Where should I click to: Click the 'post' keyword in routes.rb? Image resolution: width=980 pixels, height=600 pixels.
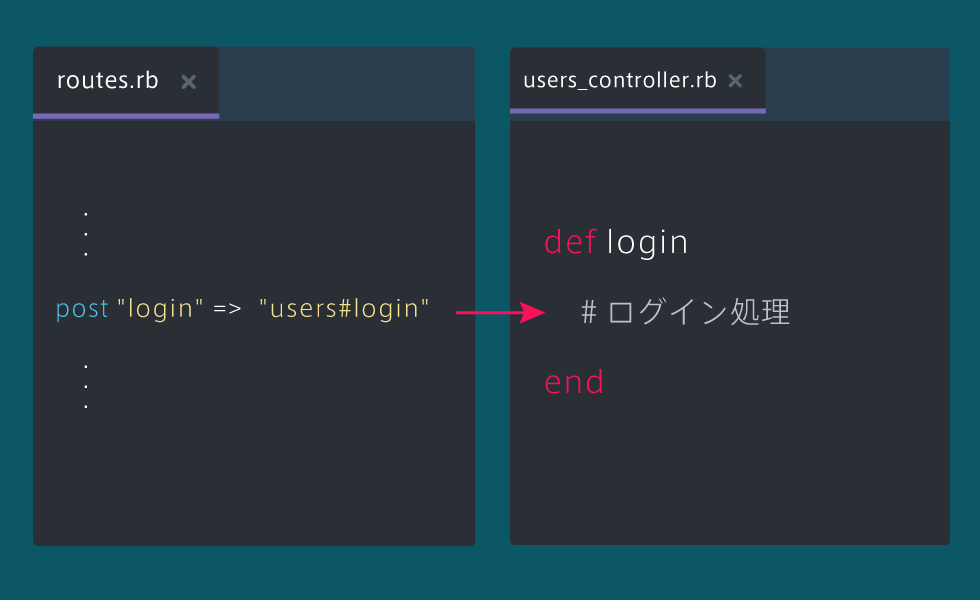tap(82, 309)
